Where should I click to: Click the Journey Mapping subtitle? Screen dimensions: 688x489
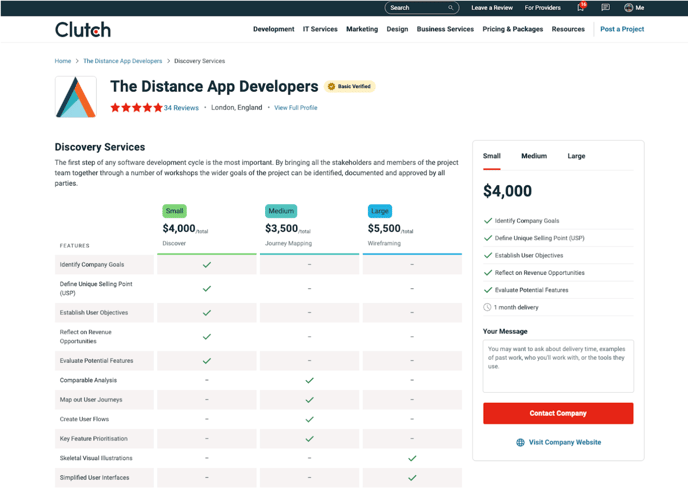[x=288, y=244]
